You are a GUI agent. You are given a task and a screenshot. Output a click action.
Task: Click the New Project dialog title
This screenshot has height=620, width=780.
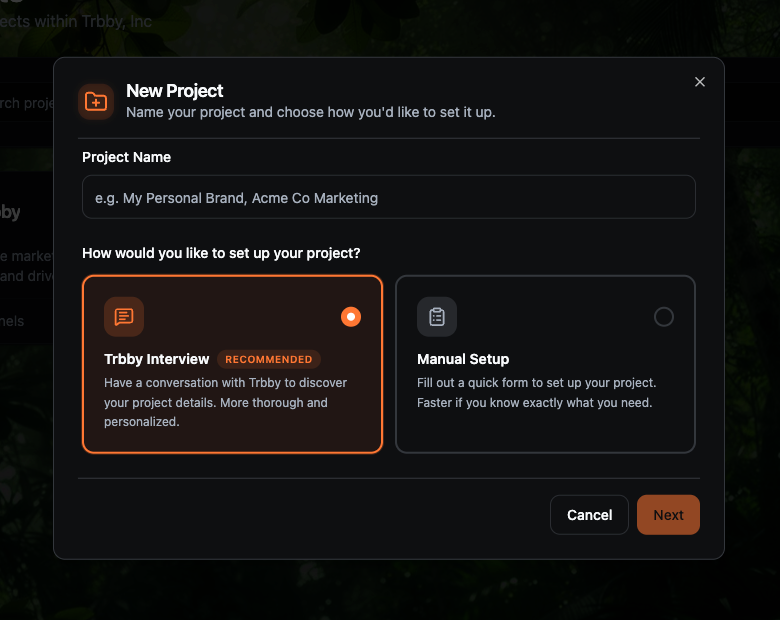pyautogui.click(x=175, y=91)
